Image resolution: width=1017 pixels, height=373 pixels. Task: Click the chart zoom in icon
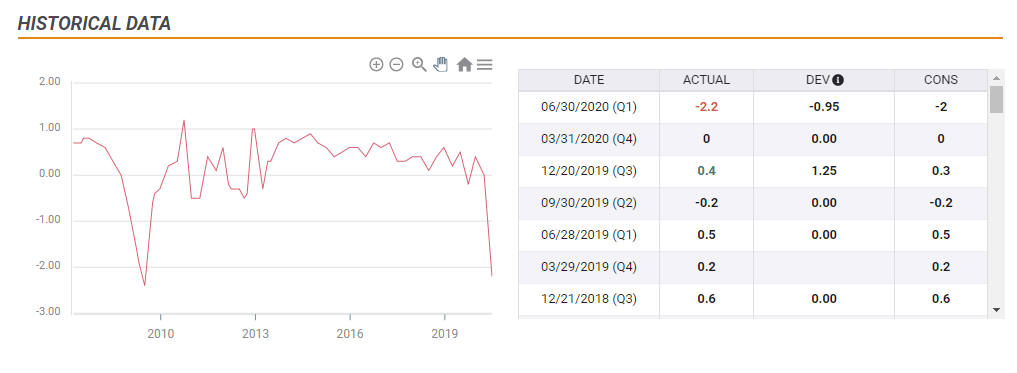[376, 64]
